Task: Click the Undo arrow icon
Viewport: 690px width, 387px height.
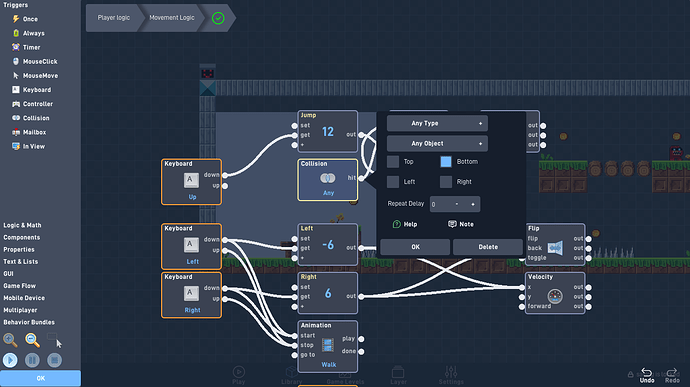Action: (x=646, y=372)
